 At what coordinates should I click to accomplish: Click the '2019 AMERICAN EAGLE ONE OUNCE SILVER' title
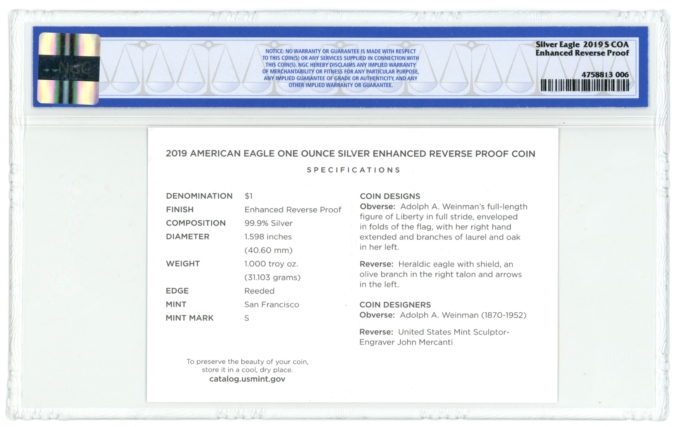(x=350, y=153)
